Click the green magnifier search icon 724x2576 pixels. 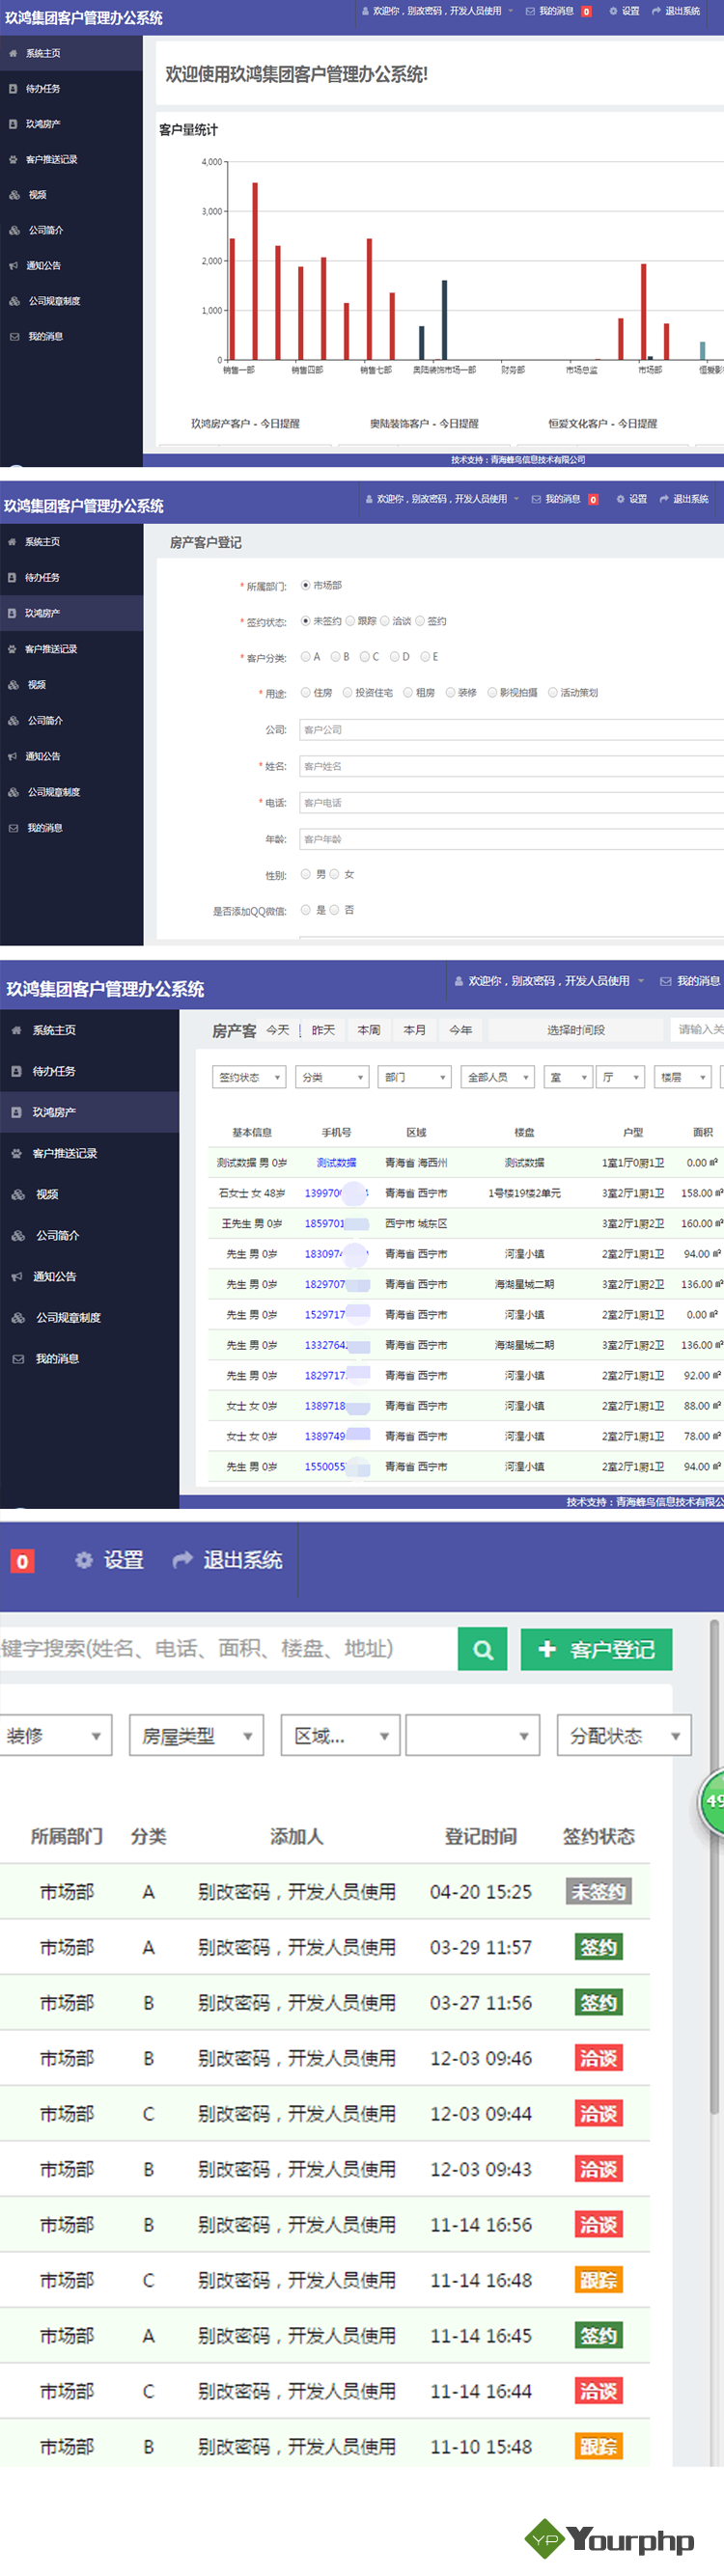[482, 1649]
